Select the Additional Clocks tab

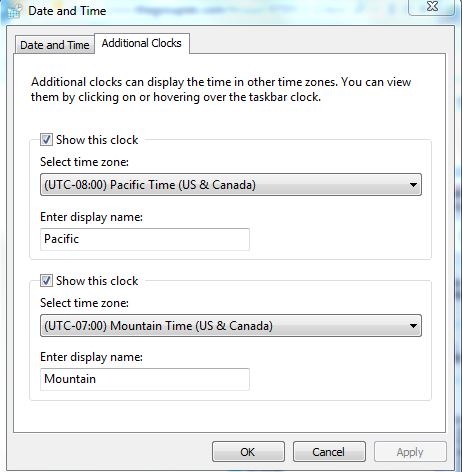point(142,43)
